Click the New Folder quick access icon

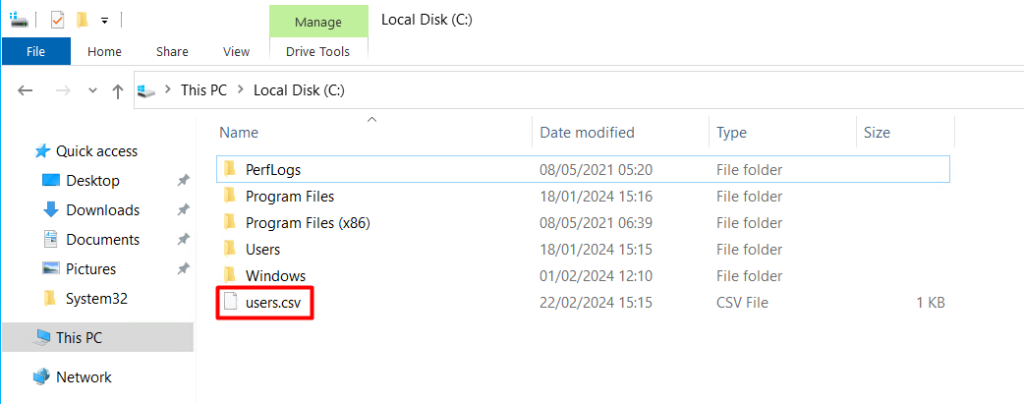tap(82, 19)
